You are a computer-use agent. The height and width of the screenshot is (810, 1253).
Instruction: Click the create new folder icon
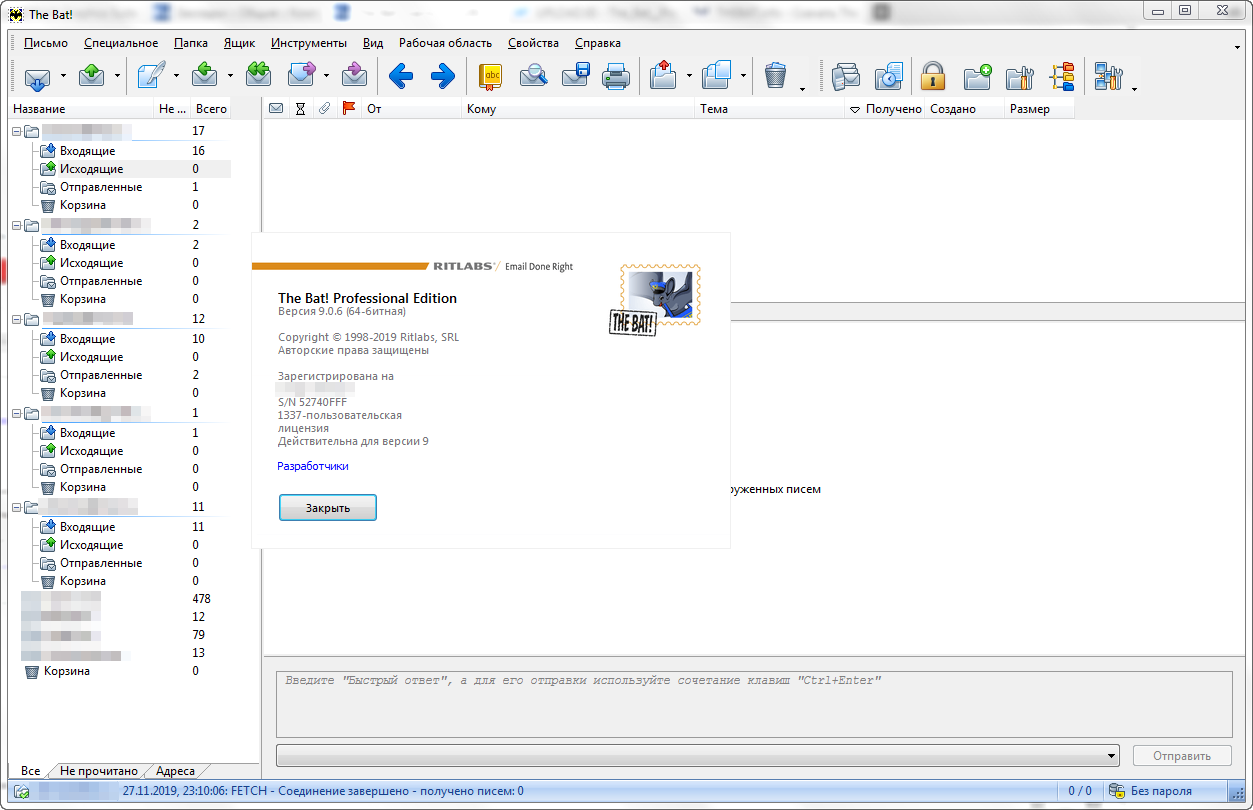pyautogui.click(x=977, y=76)
